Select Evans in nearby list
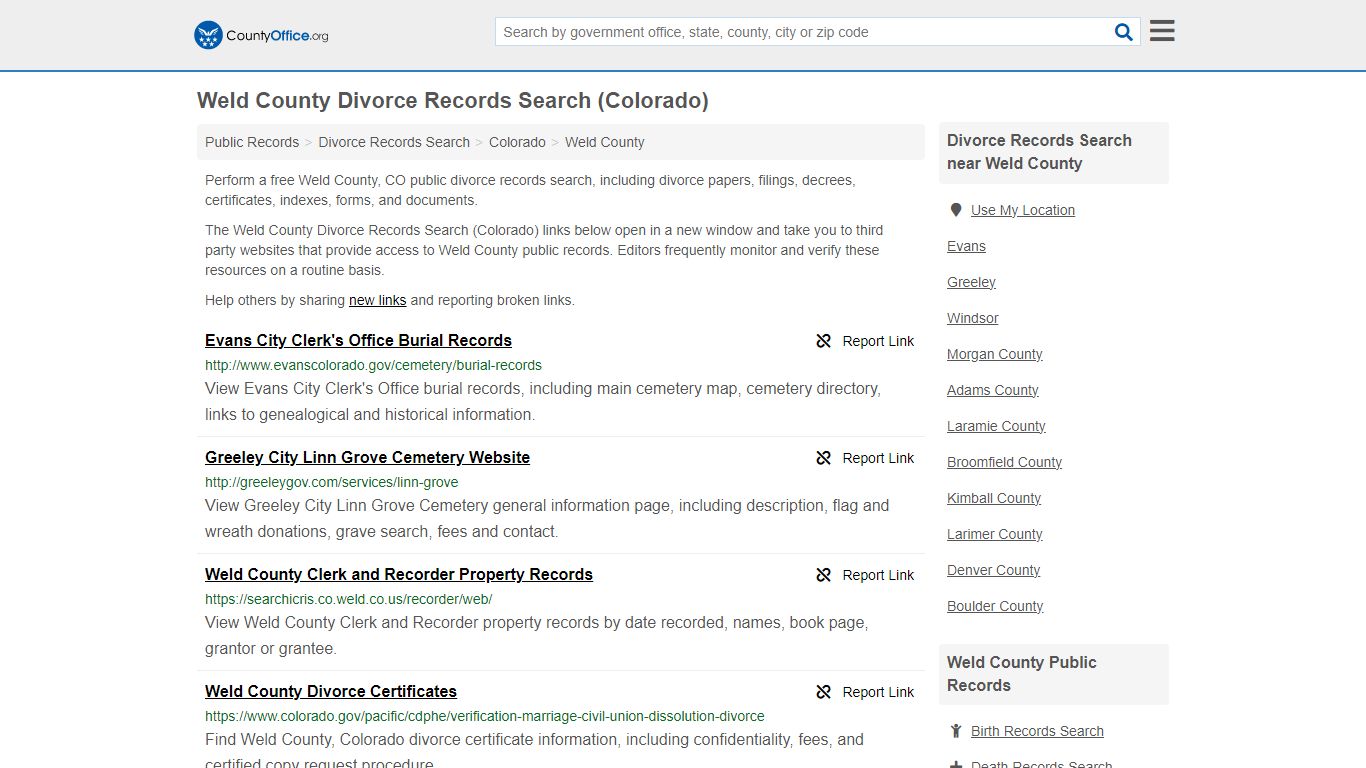 (966, 246)
